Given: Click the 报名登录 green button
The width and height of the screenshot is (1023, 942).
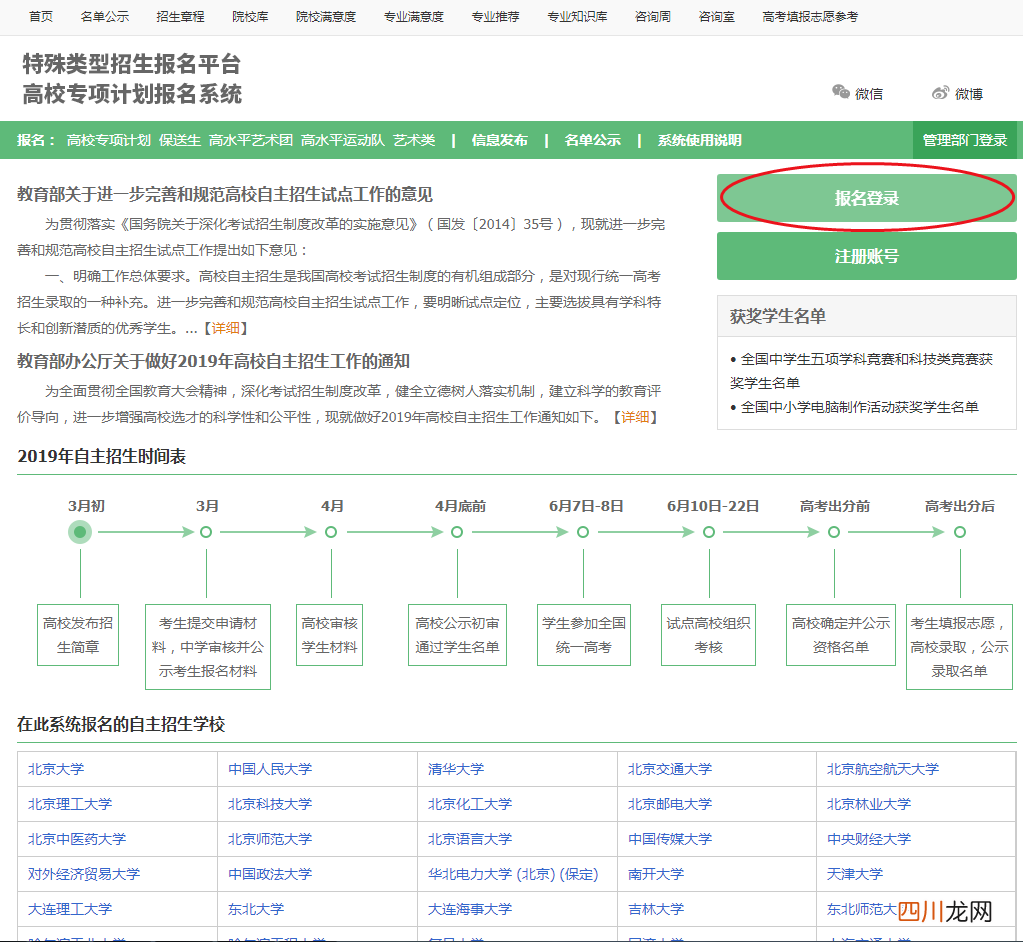Looking at the screenshot, I should point(866,198).
